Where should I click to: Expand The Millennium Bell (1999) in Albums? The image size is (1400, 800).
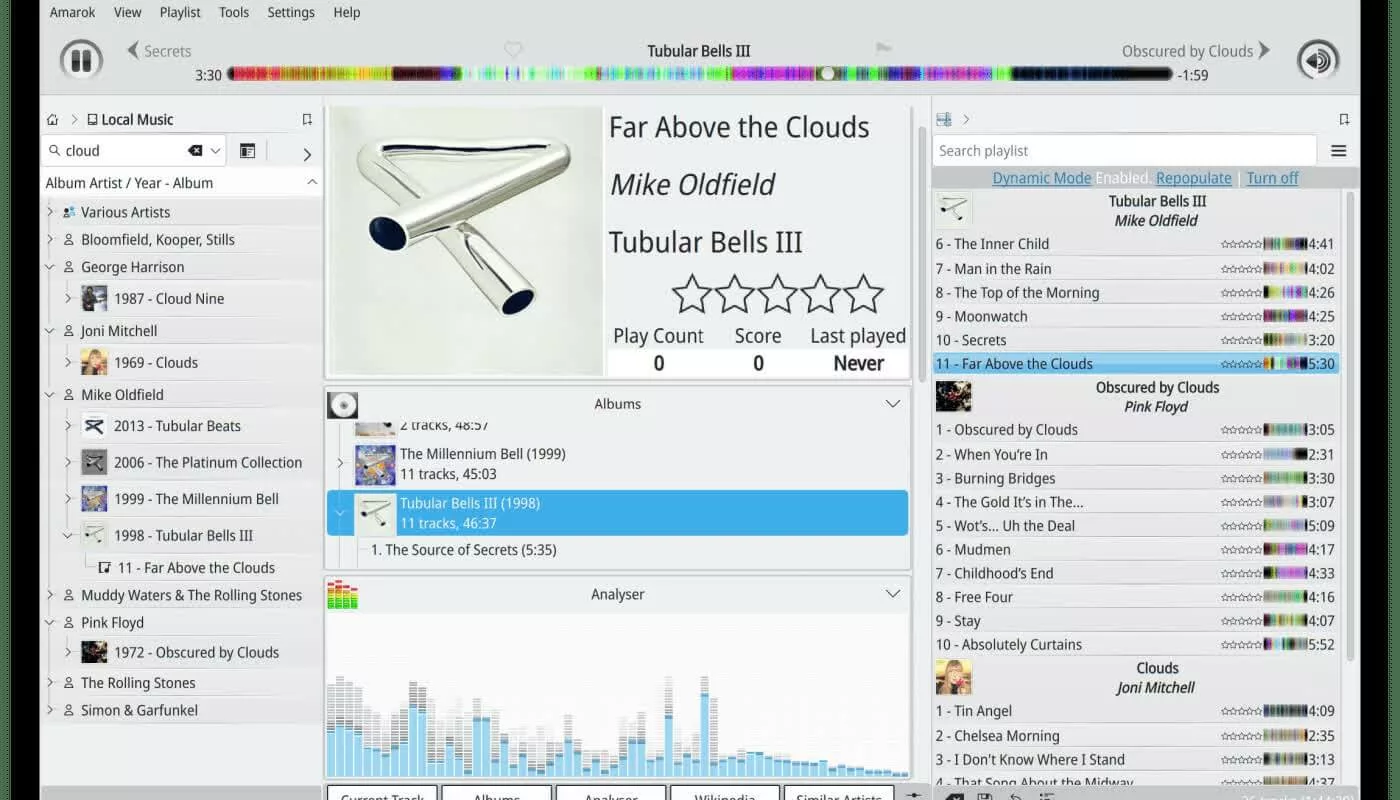(x=340, y=463)
